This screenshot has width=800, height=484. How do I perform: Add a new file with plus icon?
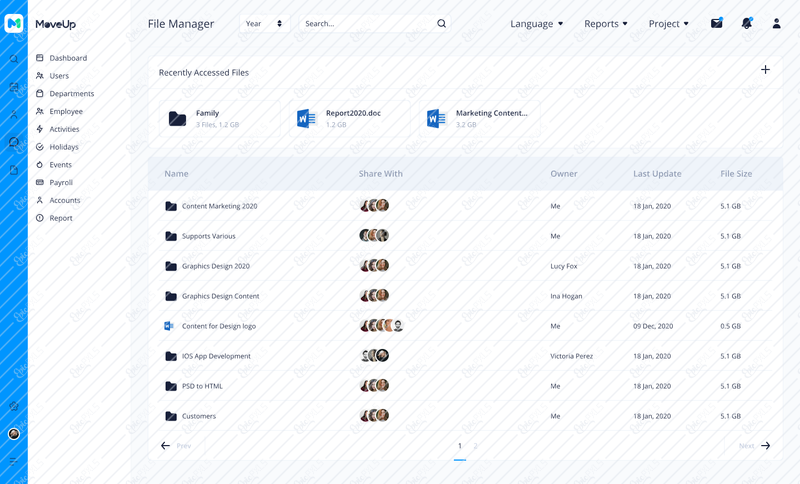[765, 70]
